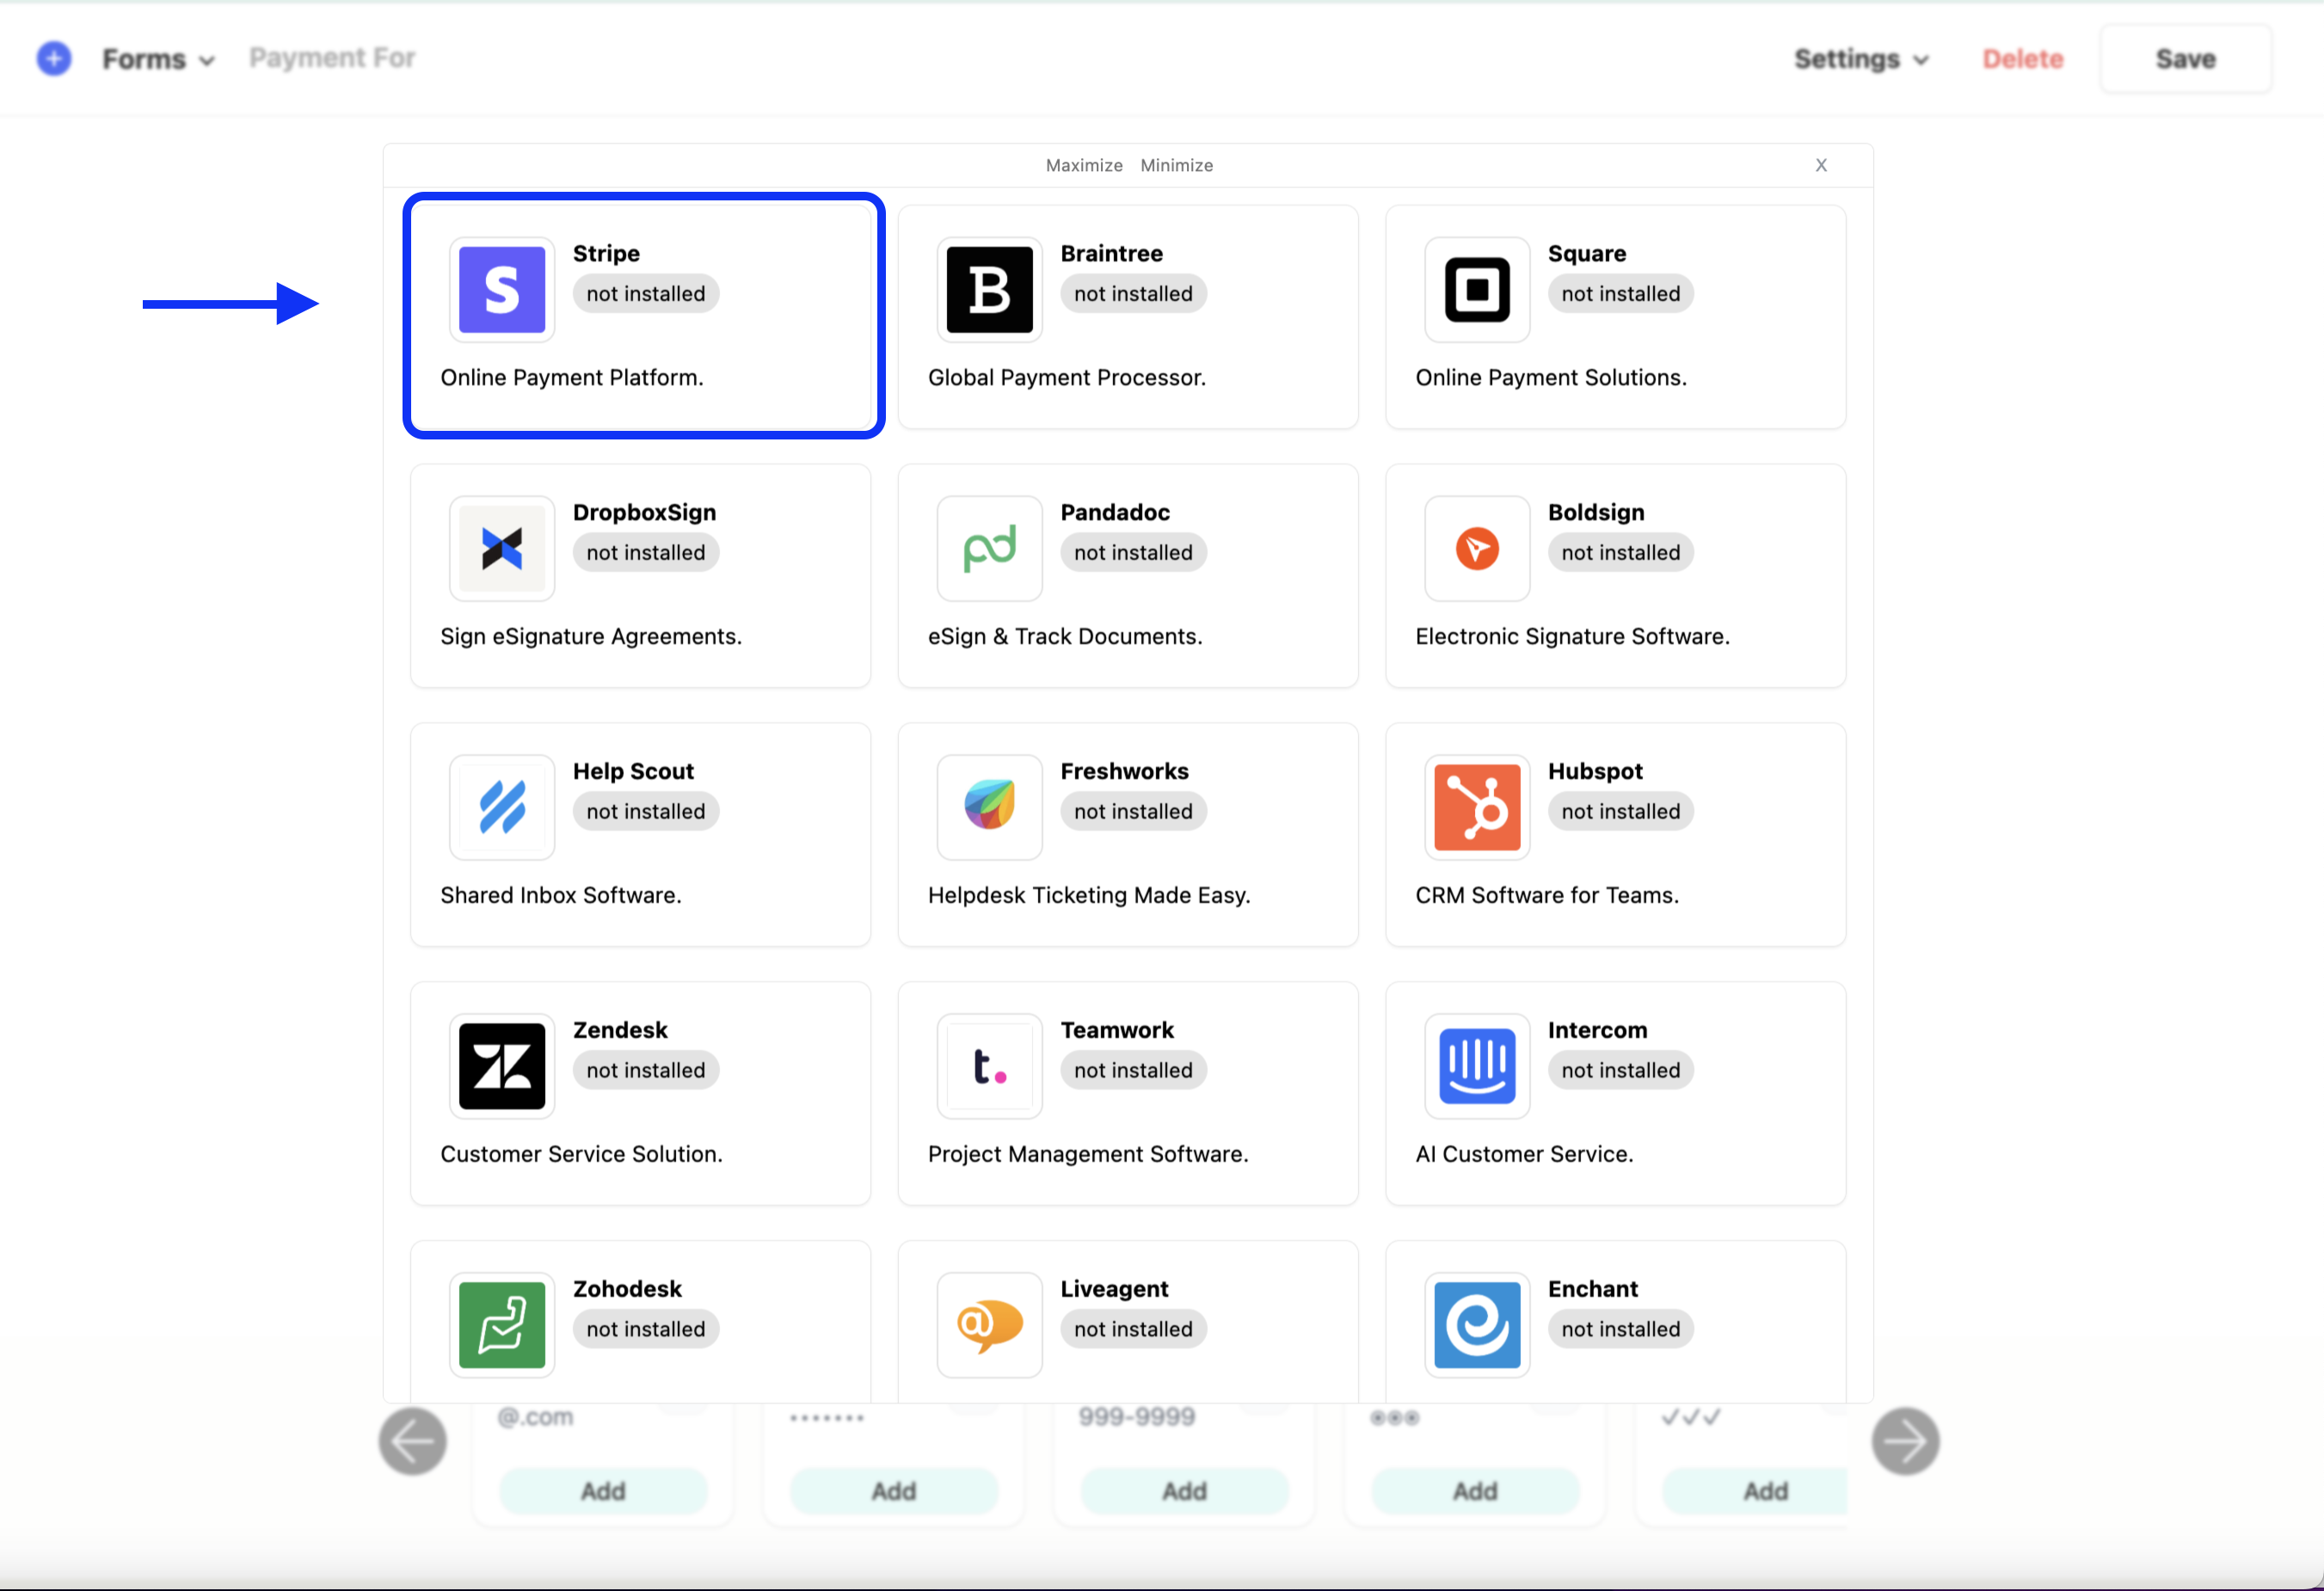
Task: Click 'Sign eSignature Agreements.' description text
Action: pyautogui.click(x=591, y=637)
